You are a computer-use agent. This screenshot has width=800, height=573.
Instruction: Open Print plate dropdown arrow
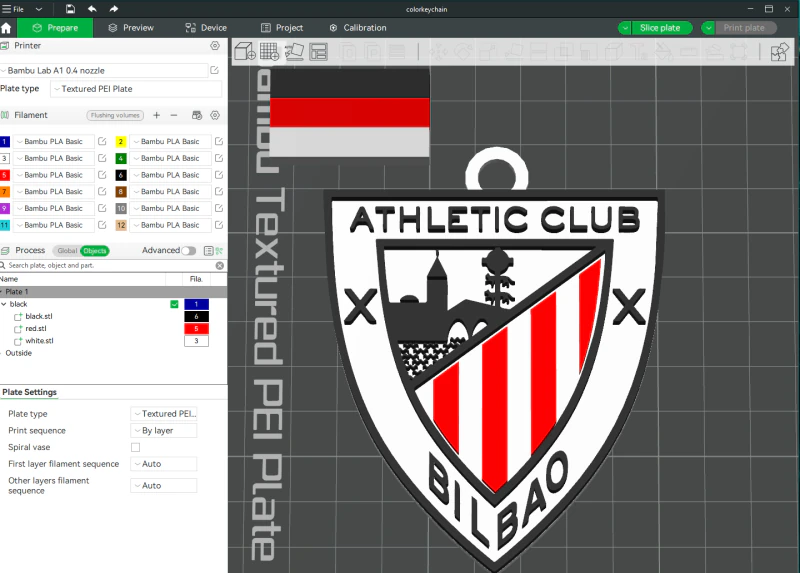pyautogui.click(x=708, y=28)
